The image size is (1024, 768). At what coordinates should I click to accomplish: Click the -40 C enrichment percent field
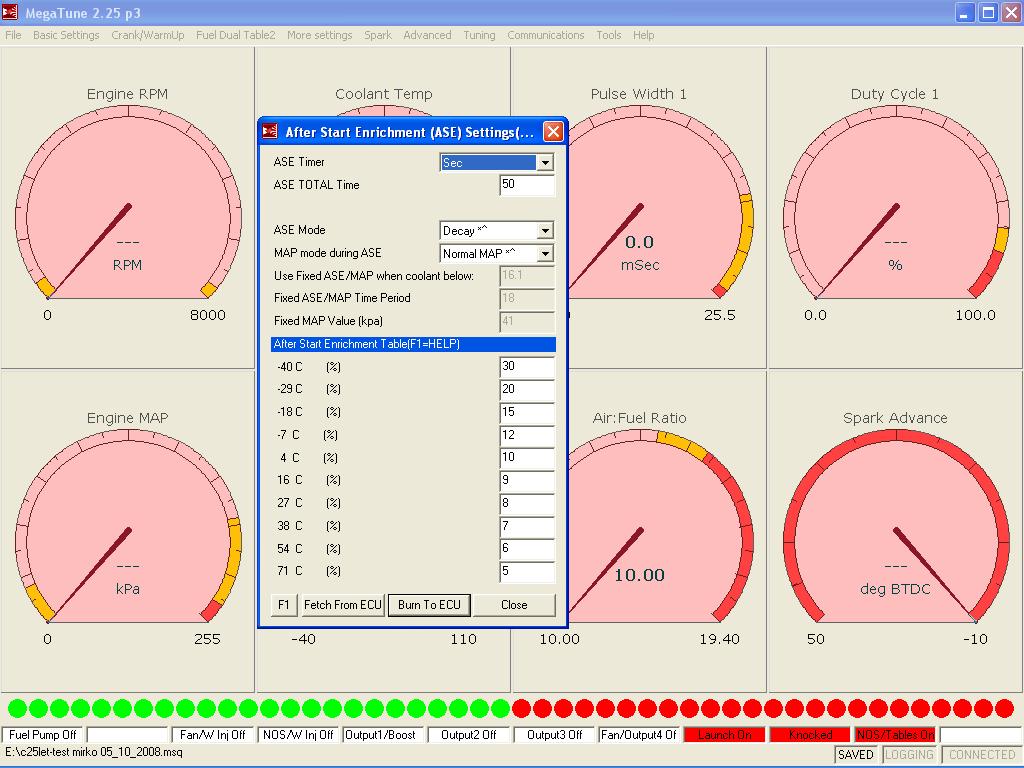click(x=527, y=367)
